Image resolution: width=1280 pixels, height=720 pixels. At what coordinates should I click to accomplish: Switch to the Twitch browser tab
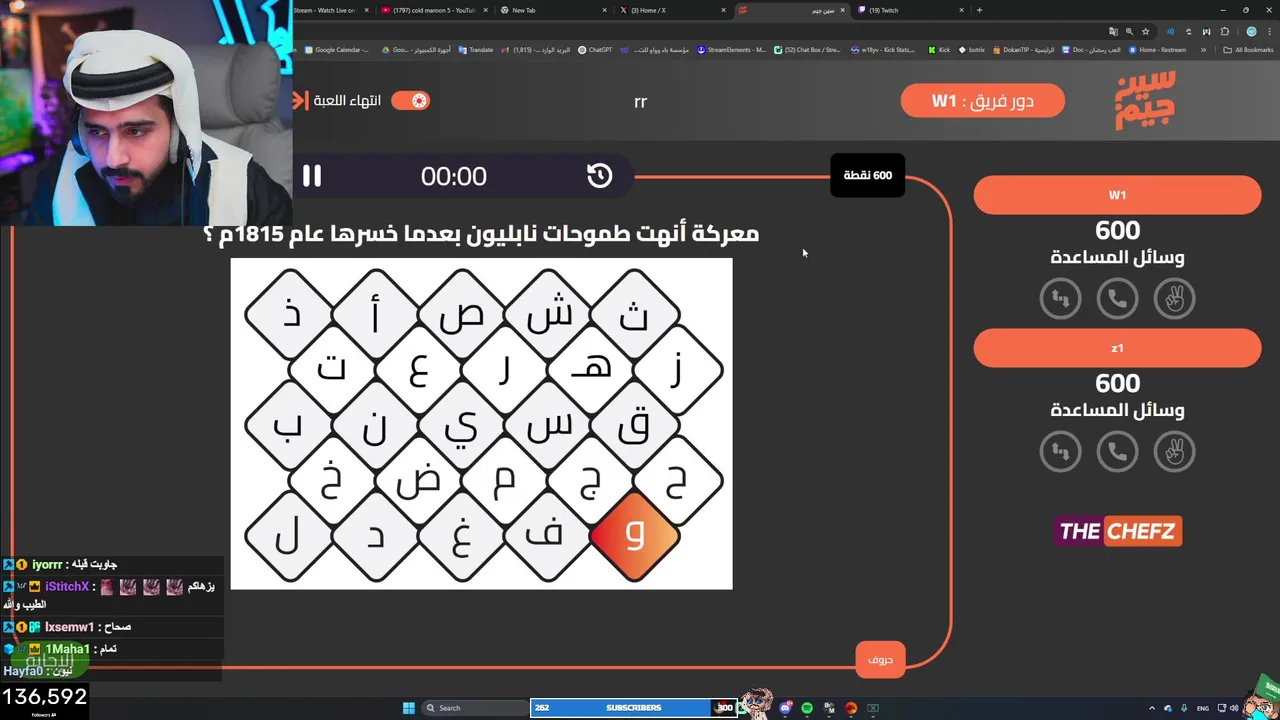click(912, 10)
